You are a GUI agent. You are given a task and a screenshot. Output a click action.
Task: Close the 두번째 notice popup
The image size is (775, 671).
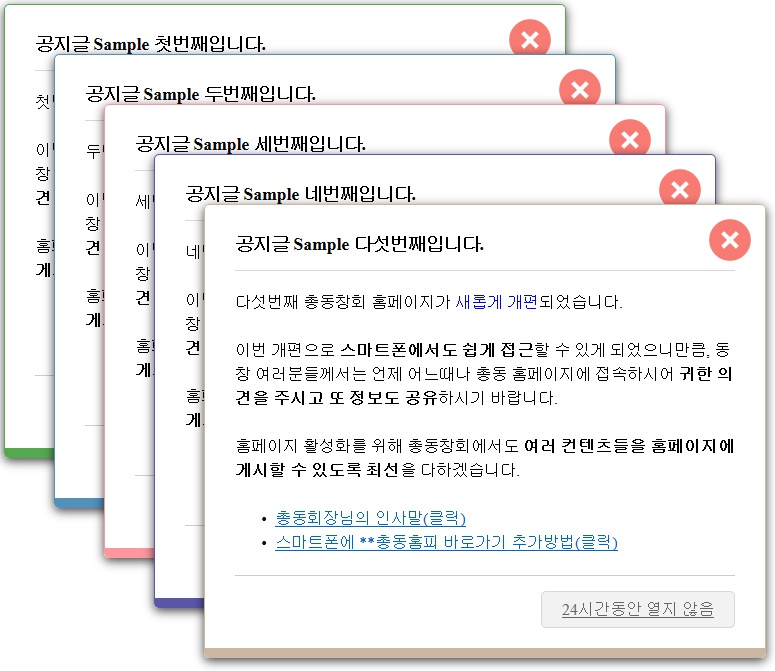580,90
